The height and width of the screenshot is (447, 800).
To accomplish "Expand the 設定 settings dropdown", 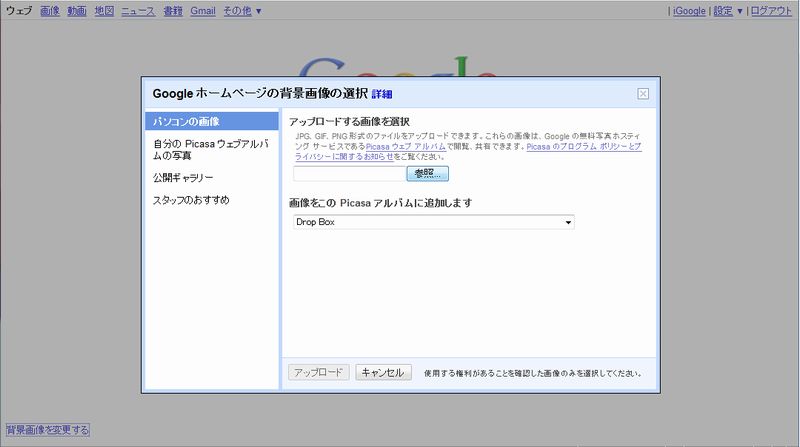I will click(728, 11).
